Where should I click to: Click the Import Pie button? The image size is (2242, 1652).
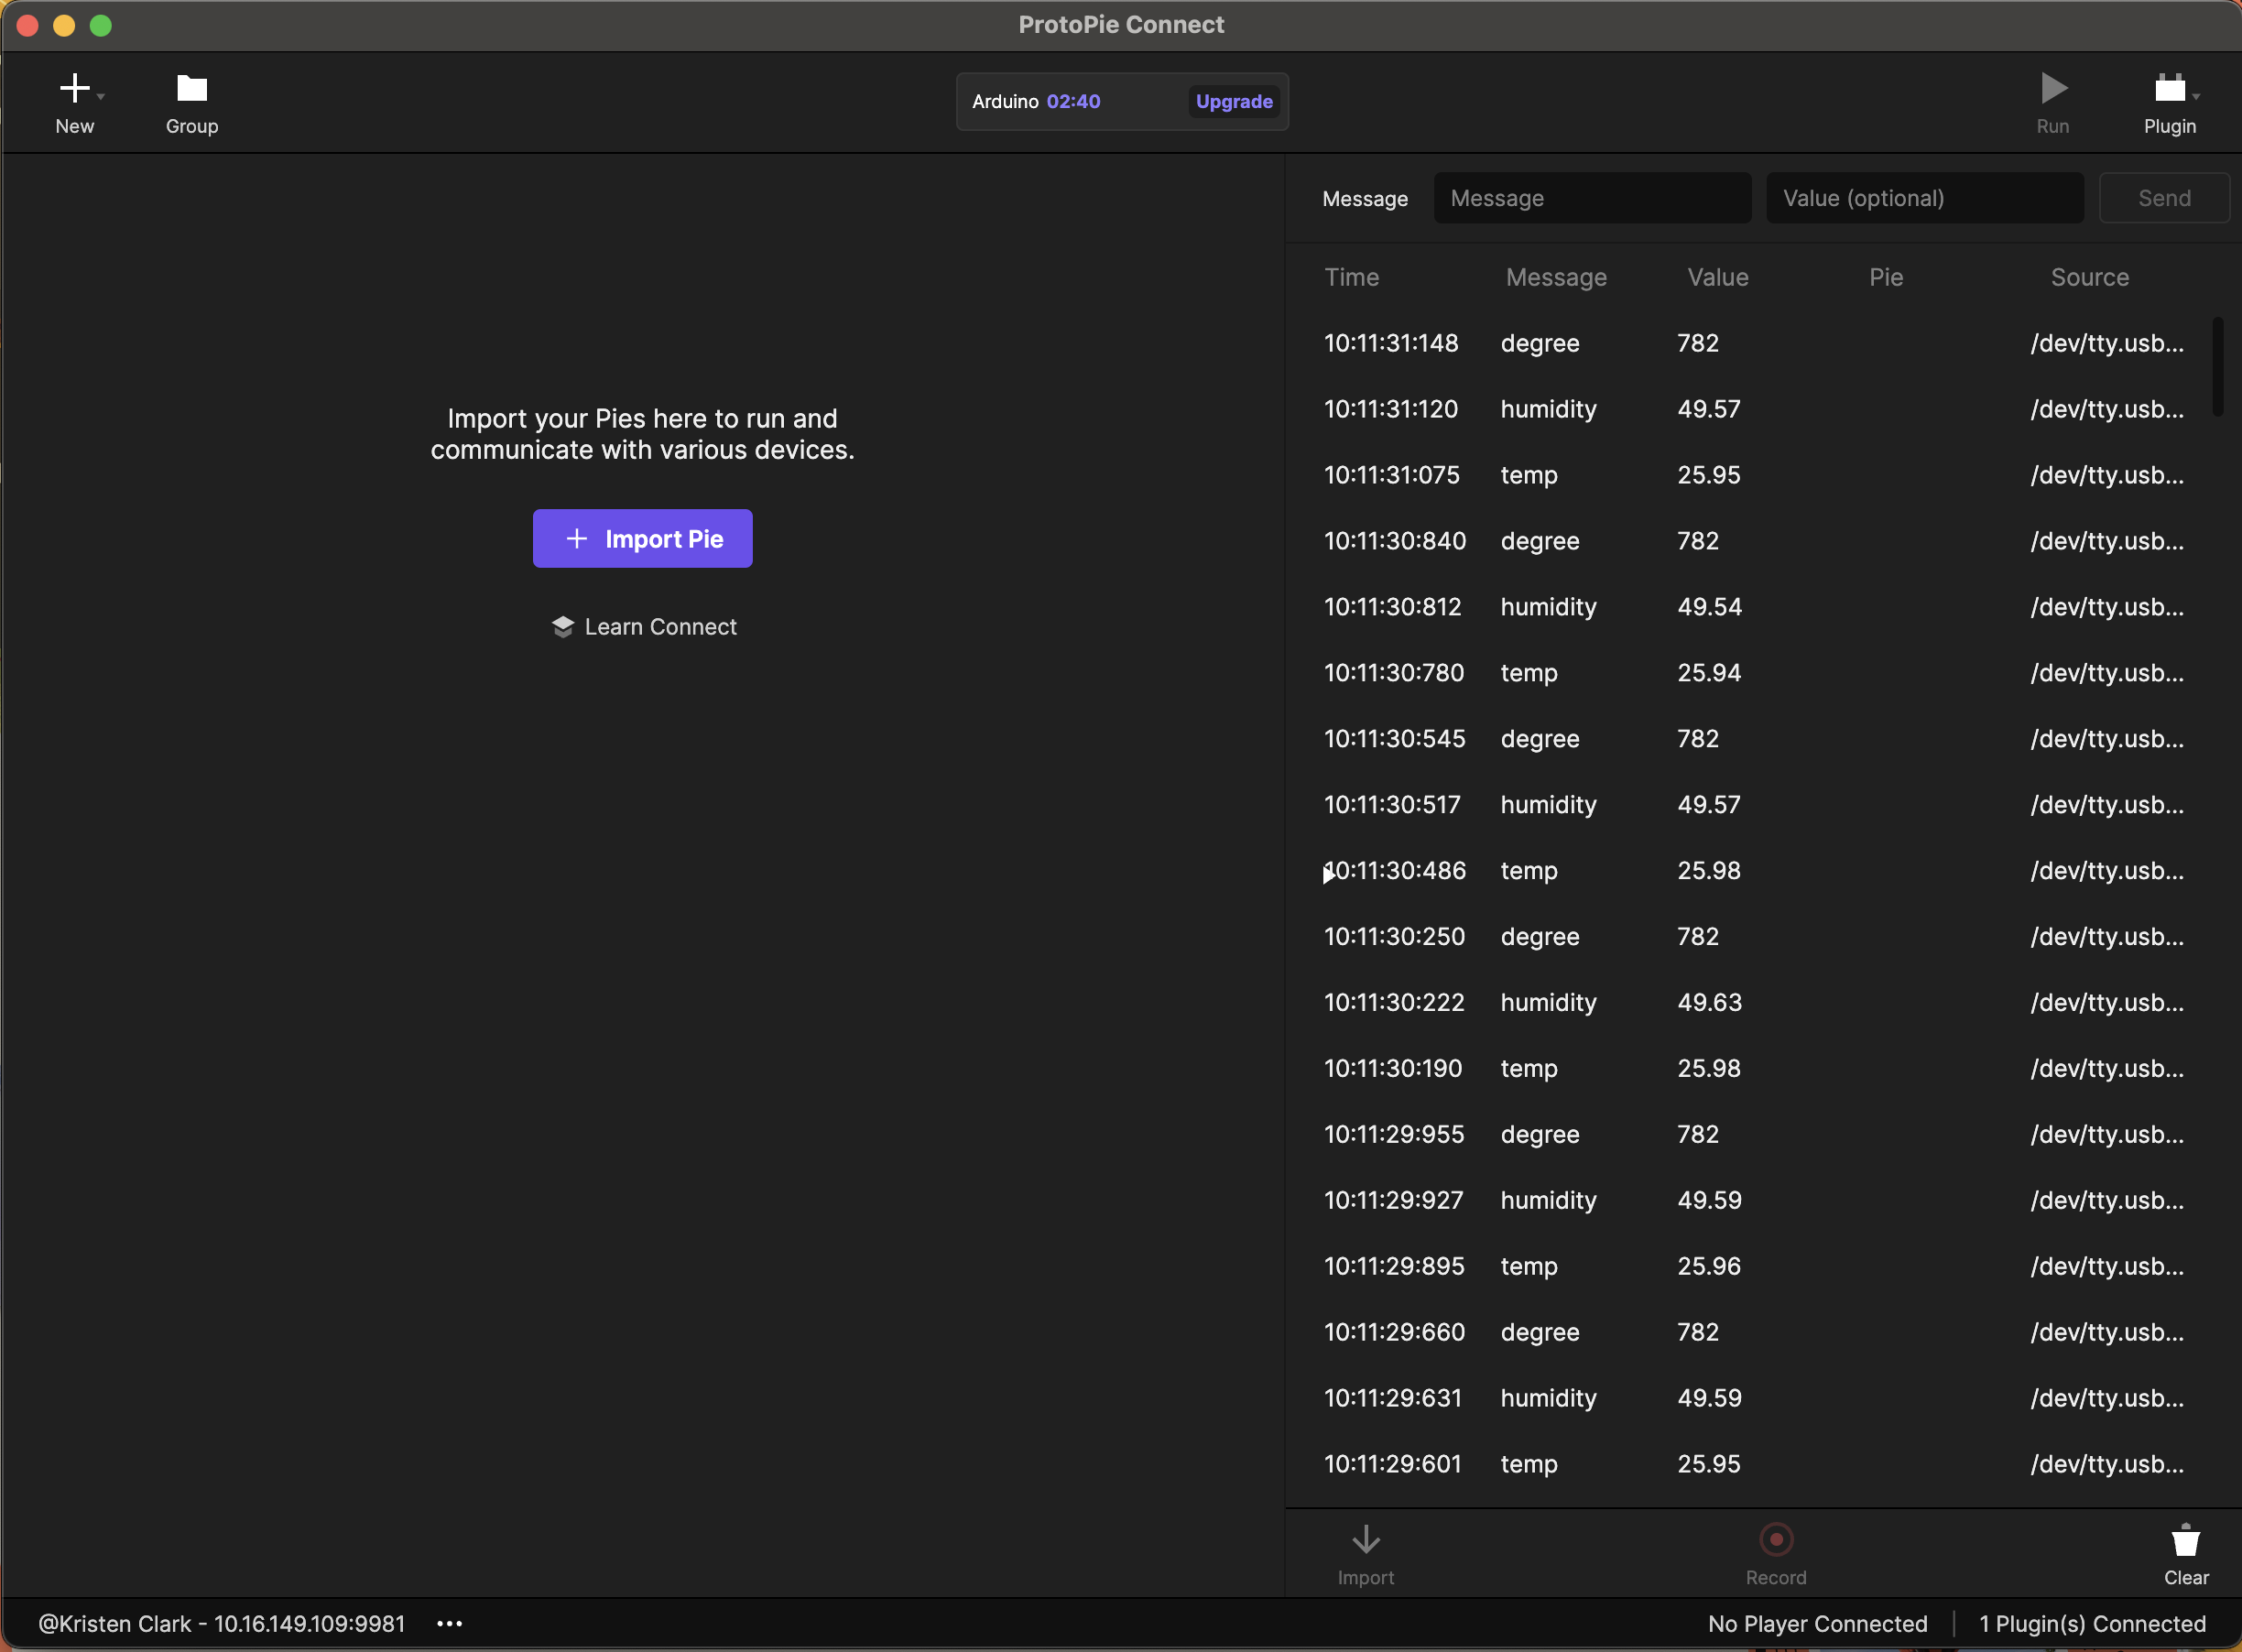(x=642, y=539)
